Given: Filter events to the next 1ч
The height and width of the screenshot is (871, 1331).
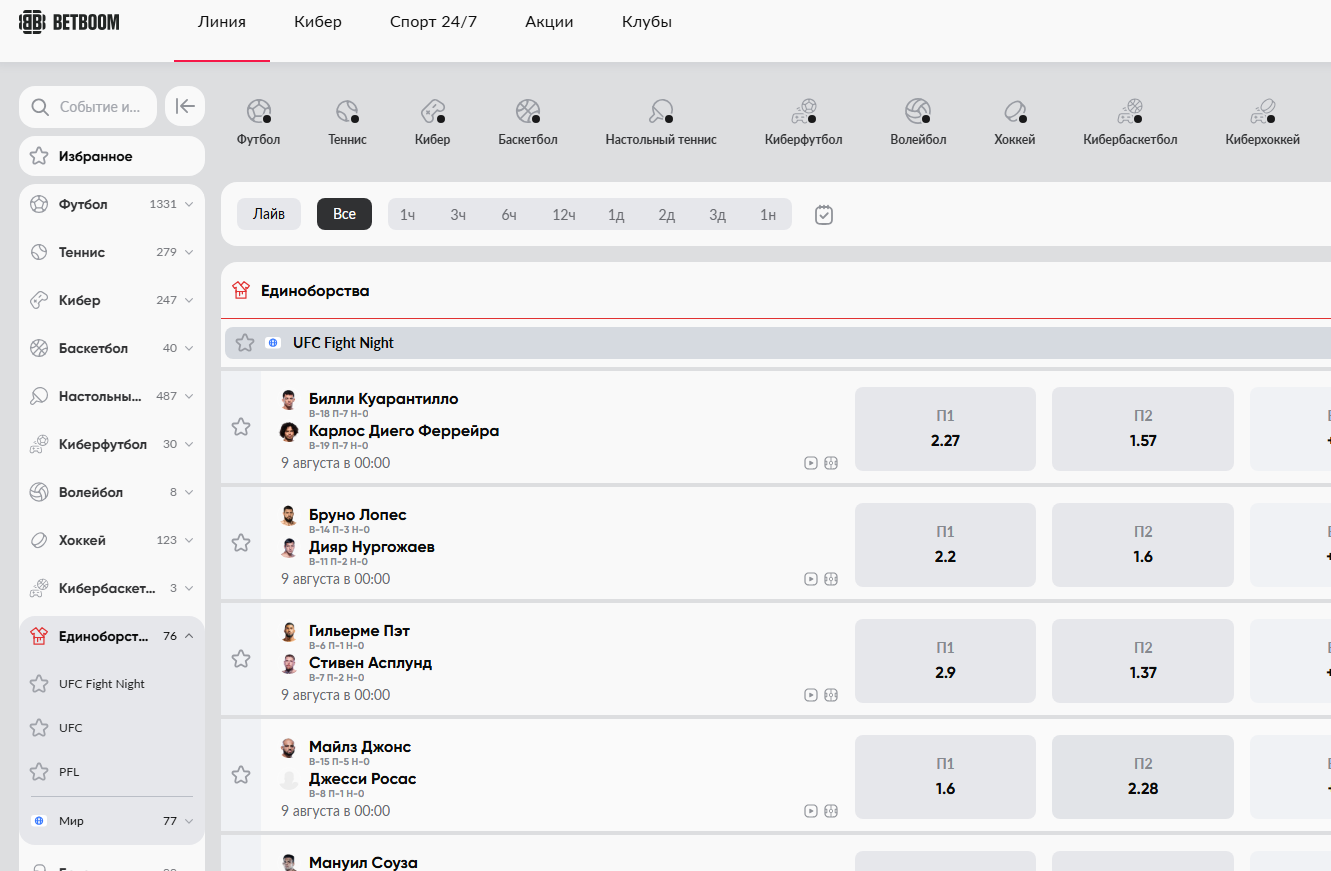Looking at the screenshot, I should point(408,214).
